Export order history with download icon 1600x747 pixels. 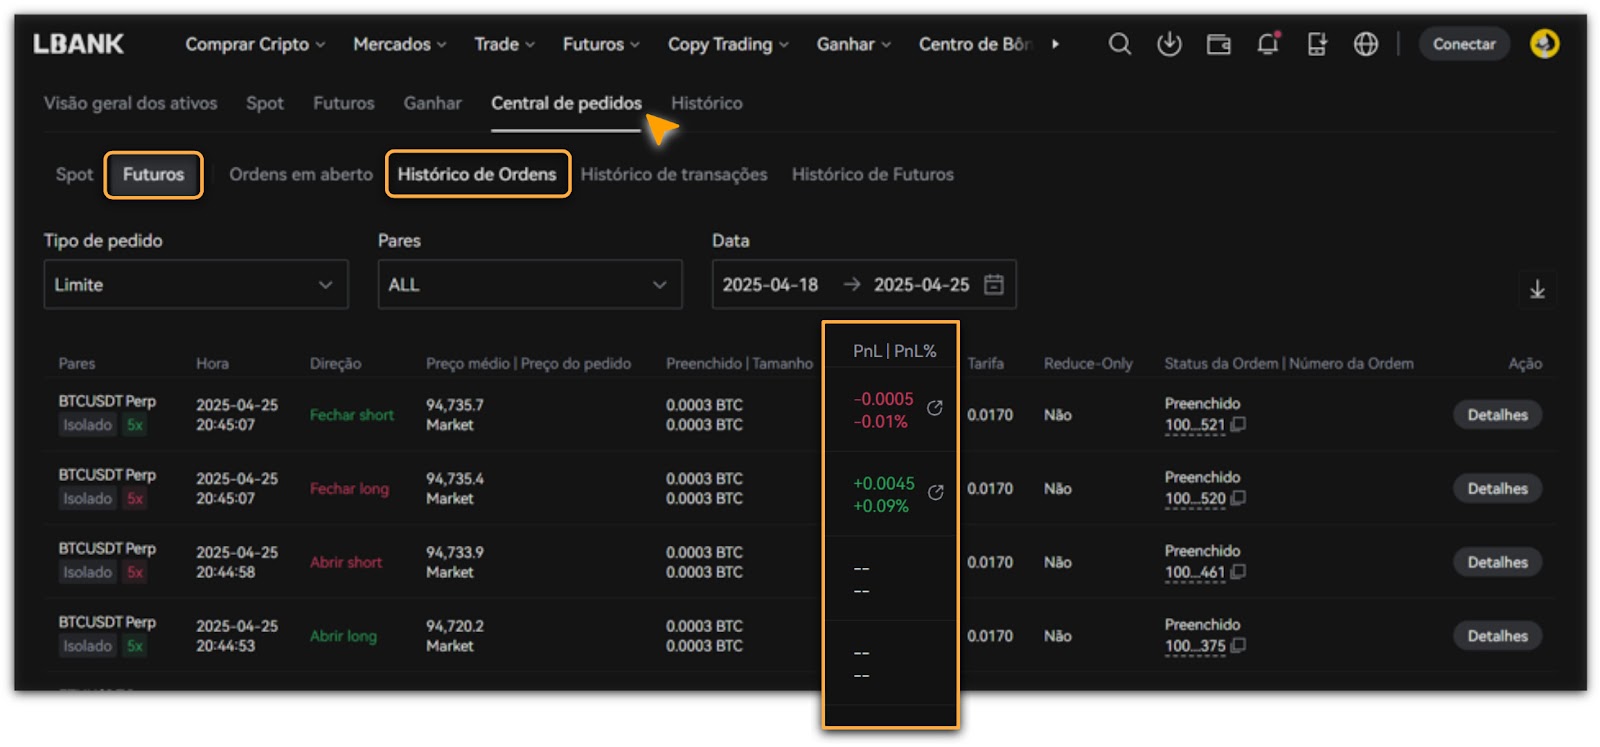point(1537,290)
